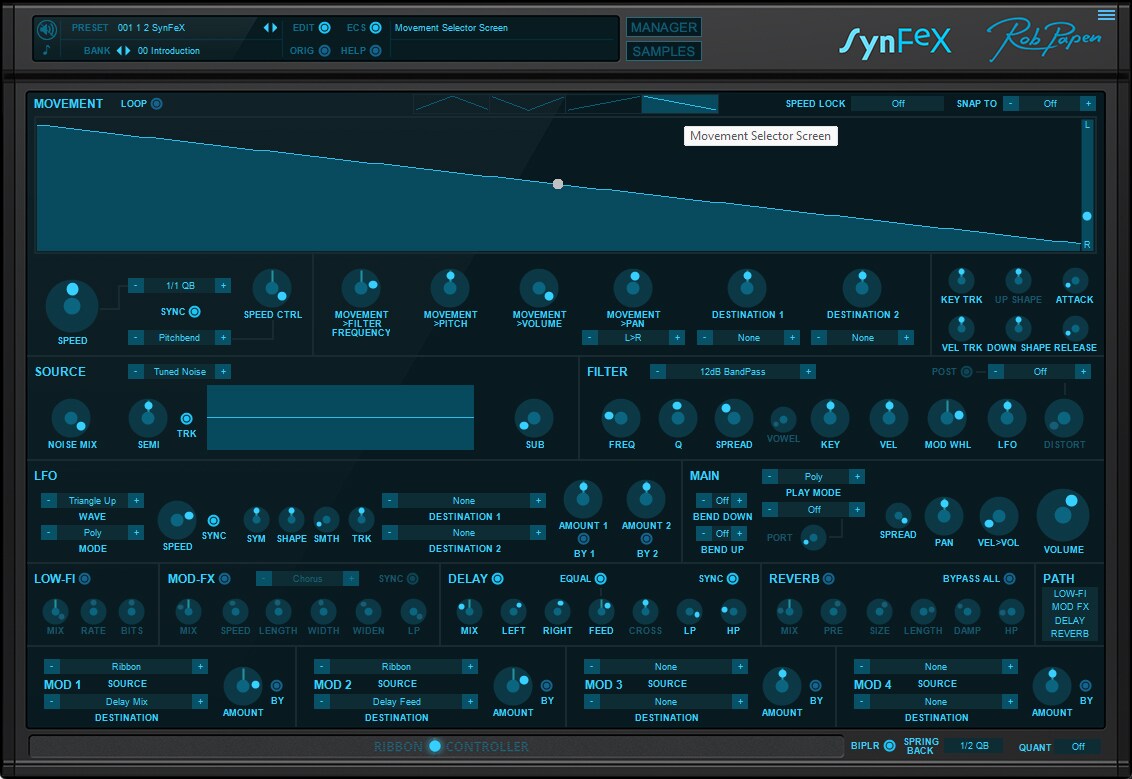Click the source SEMI knob
1132x779 pixels.
[x=148, y=418]
